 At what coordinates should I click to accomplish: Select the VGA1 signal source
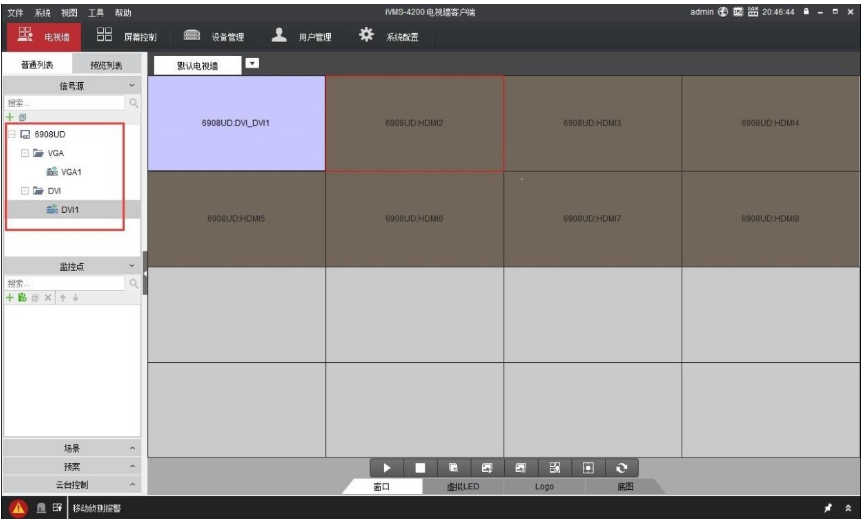tap(70, 172)
